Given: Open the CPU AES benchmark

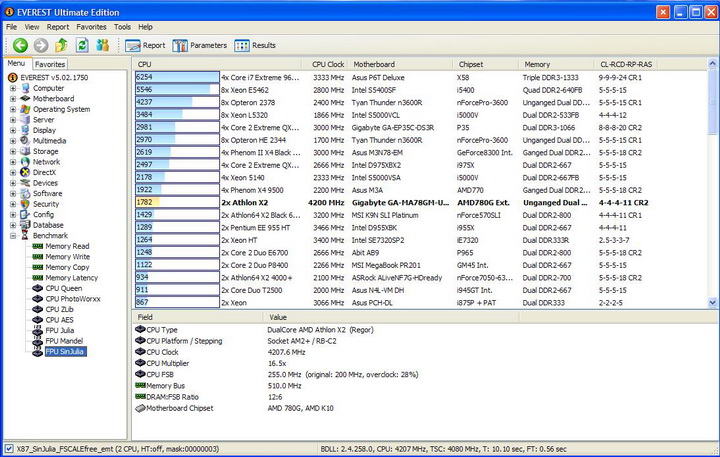Looking at the screenshot, I should (x=59, y=320).
